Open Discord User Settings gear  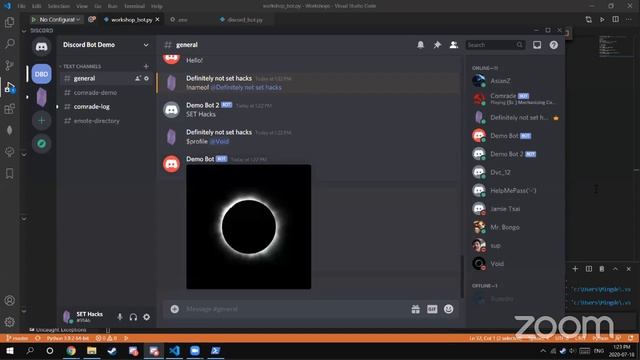point(147,317)
